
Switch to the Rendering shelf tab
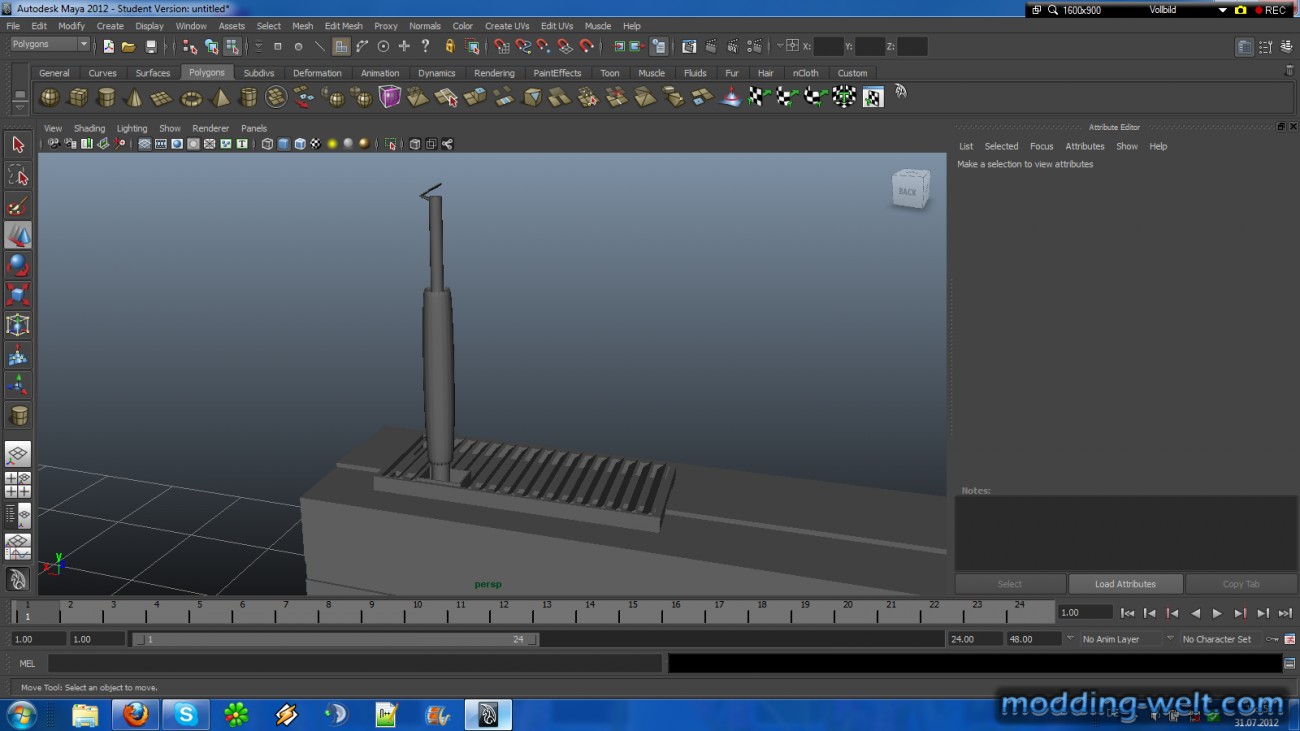(494, 73)
